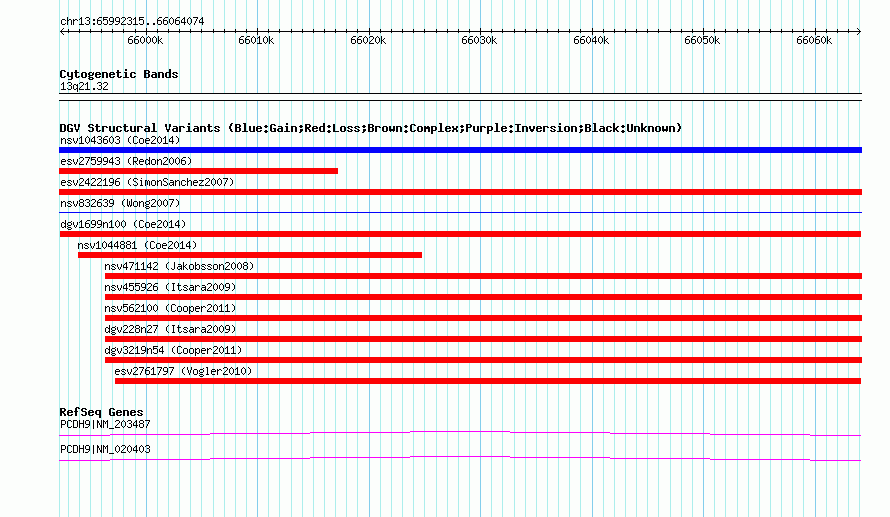890x517 pixels.
Task: Open variant label nsv562100 (Cooper2011)
Action: point(170,308)
